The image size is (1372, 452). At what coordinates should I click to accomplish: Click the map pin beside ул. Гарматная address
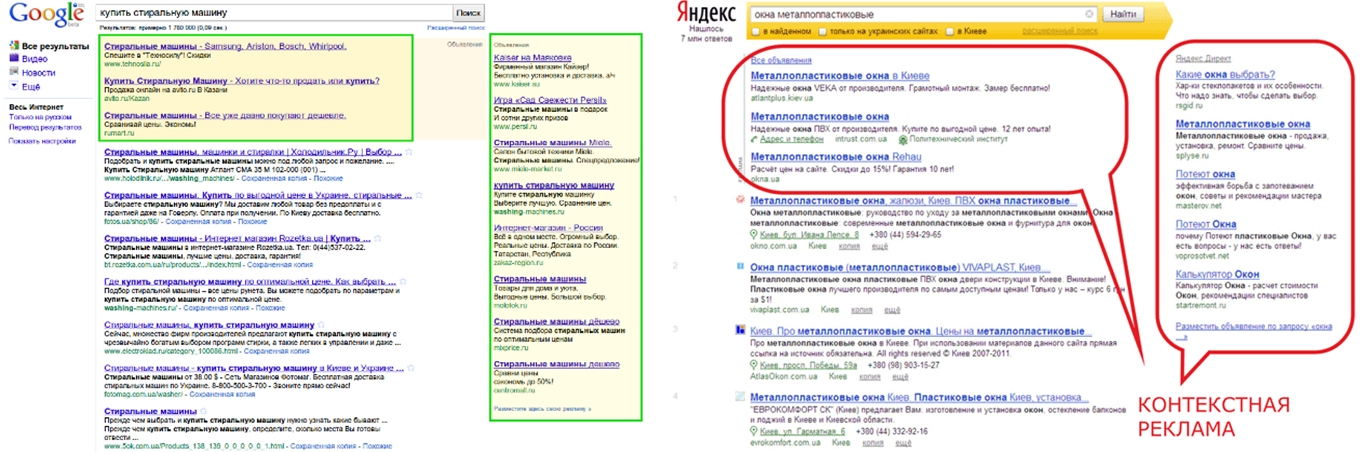click(x=755, y=432)
